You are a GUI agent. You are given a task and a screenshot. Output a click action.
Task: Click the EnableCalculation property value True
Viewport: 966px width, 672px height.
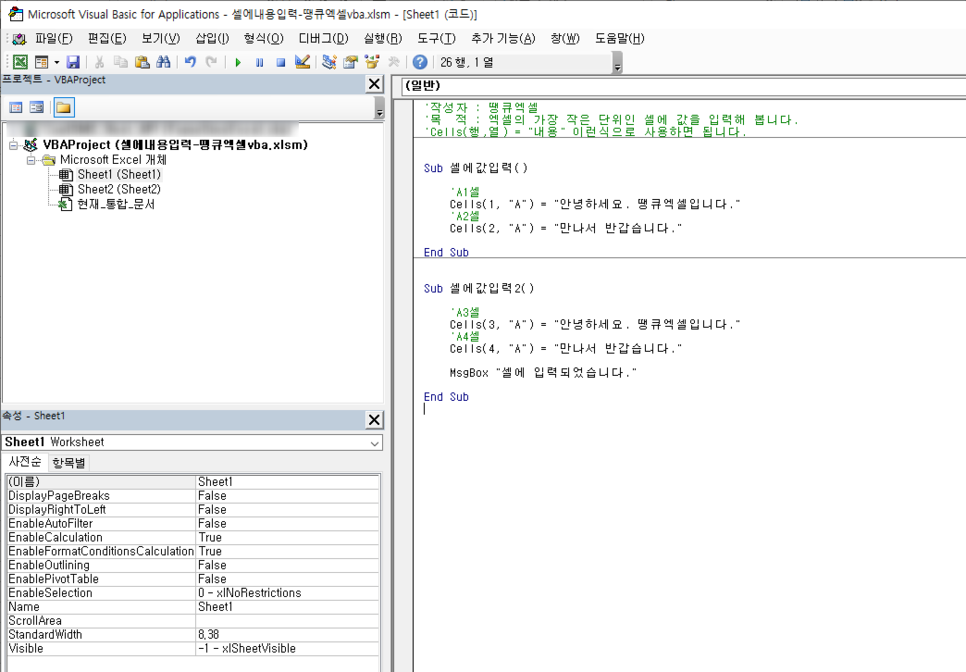pos(287,537)
